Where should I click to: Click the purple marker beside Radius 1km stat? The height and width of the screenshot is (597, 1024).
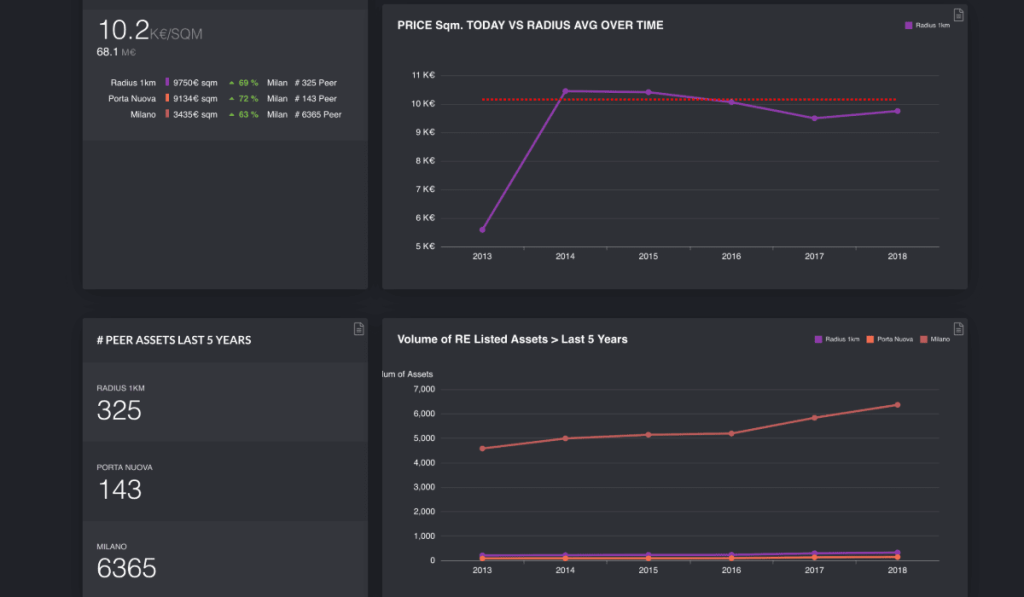tap(167, 82)
